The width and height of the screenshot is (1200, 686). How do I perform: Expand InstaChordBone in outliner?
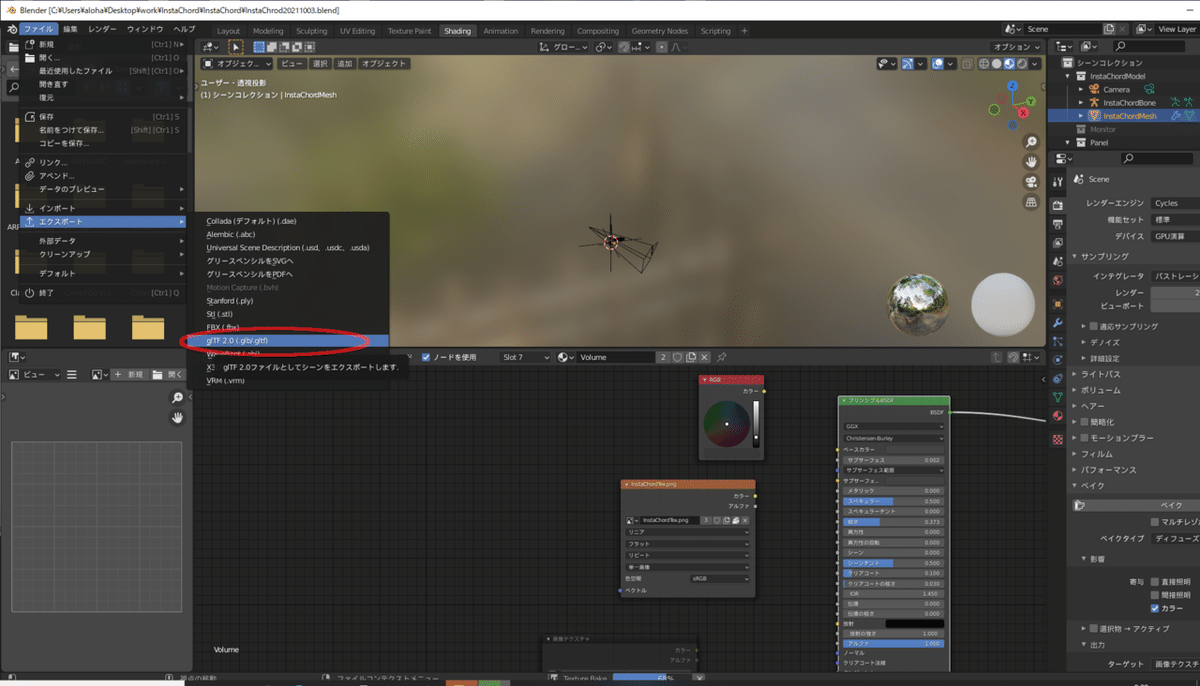[1082, 103]
